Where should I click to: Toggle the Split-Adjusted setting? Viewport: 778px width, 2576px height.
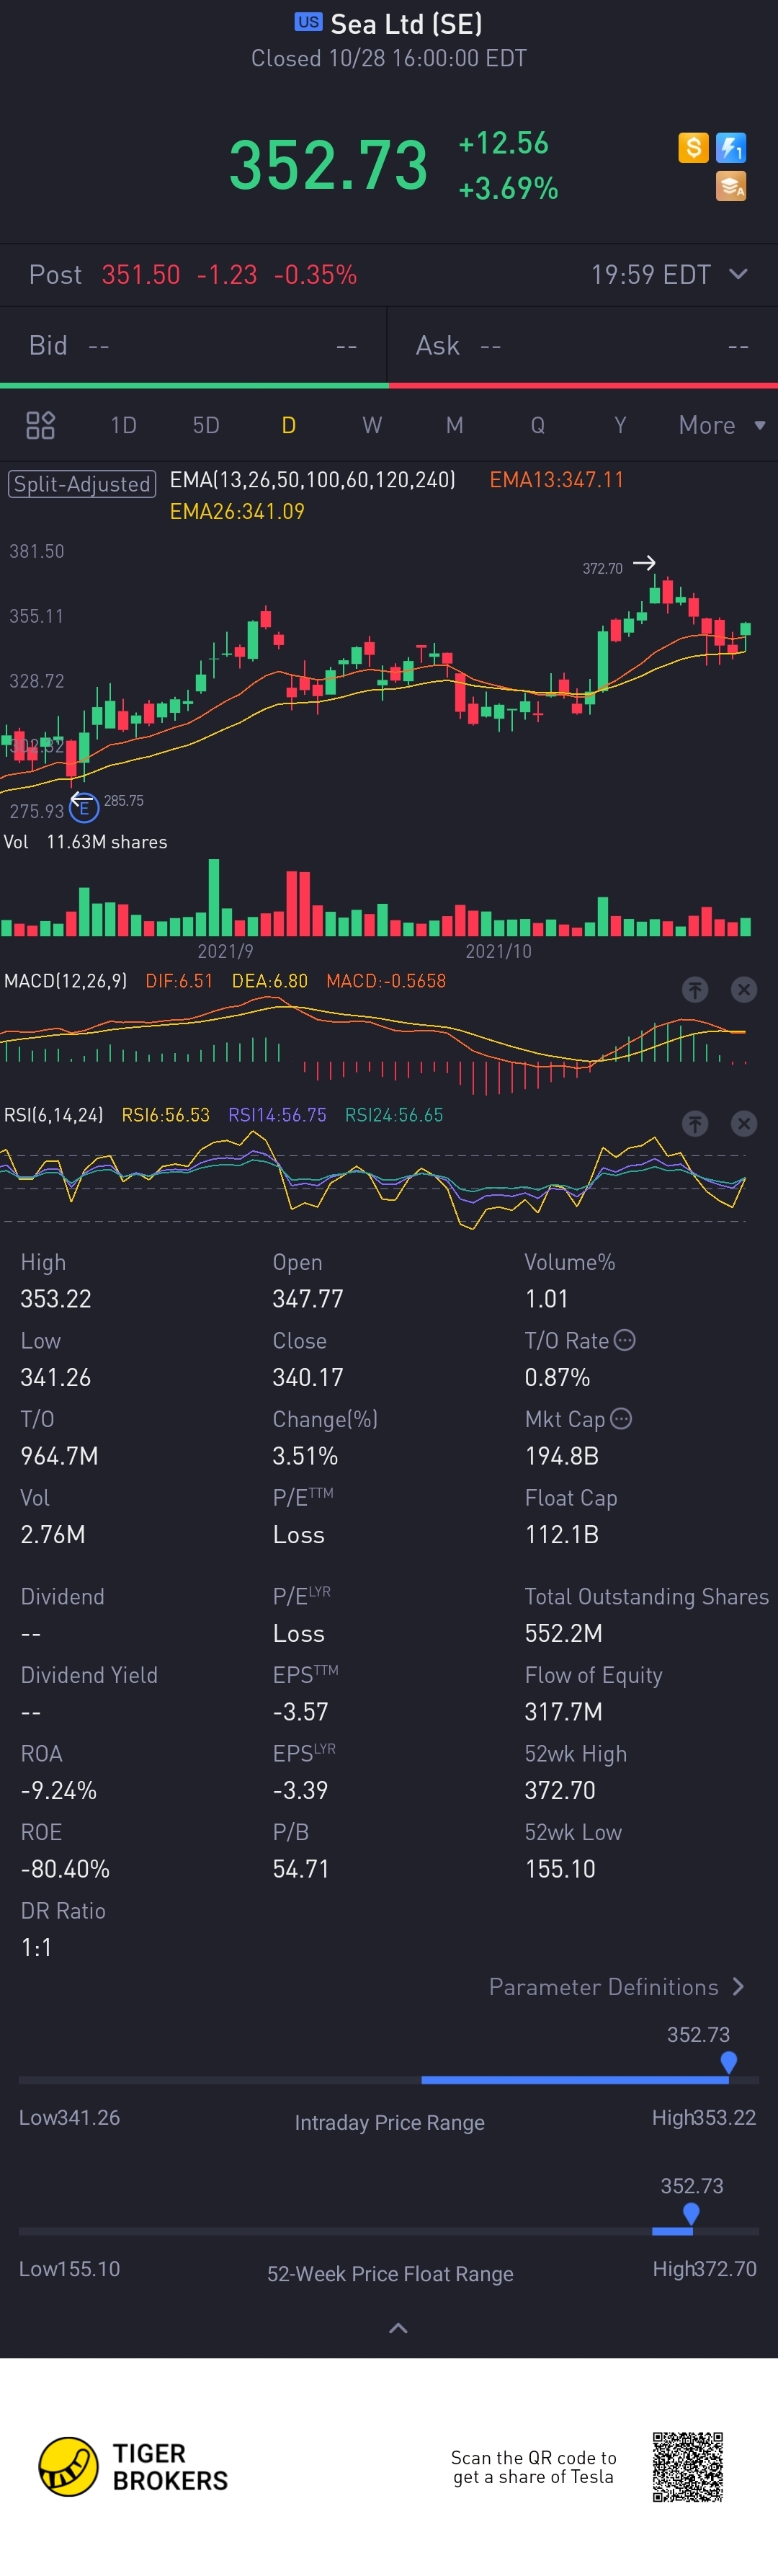point(82,484)
